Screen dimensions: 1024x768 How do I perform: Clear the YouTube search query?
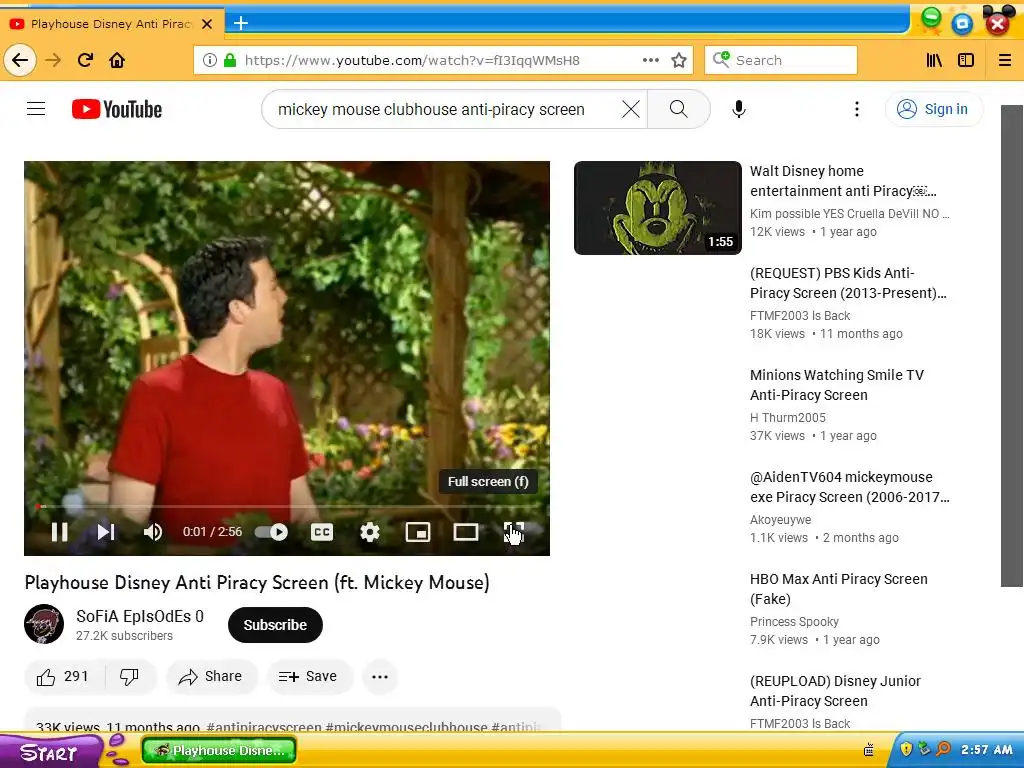click(x=631, y=109)
